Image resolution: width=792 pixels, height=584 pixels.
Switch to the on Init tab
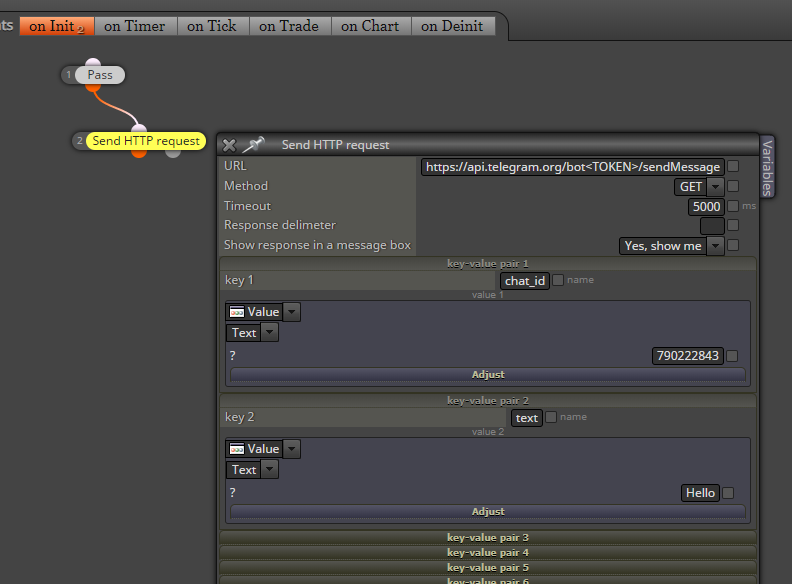click(x=57, y=26)
